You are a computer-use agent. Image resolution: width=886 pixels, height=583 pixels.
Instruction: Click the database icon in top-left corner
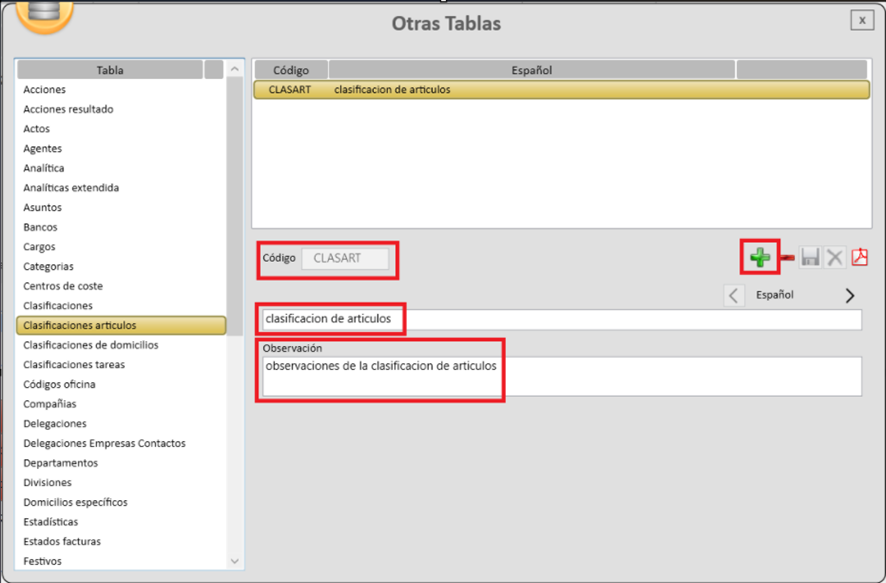[38, 14]
